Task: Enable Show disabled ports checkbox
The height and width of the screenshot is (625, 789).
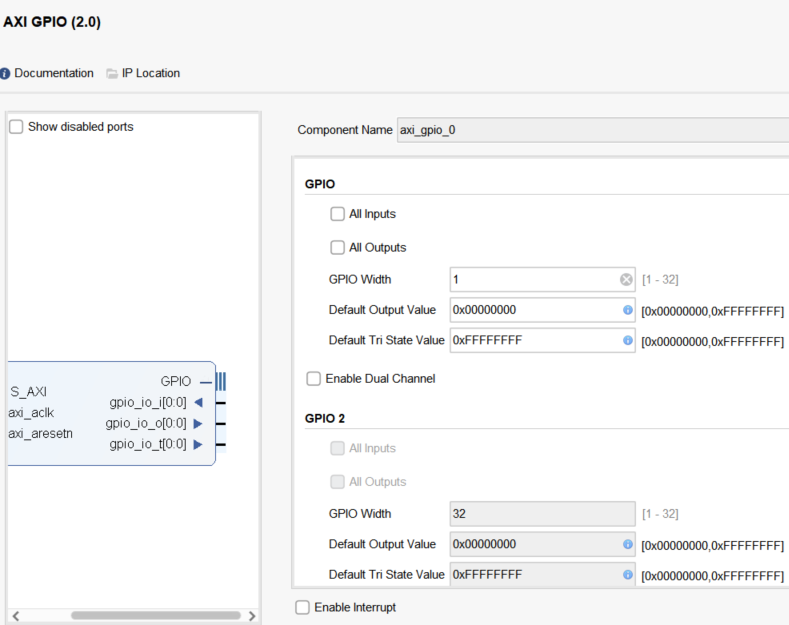Action: (x=16, y=127)
